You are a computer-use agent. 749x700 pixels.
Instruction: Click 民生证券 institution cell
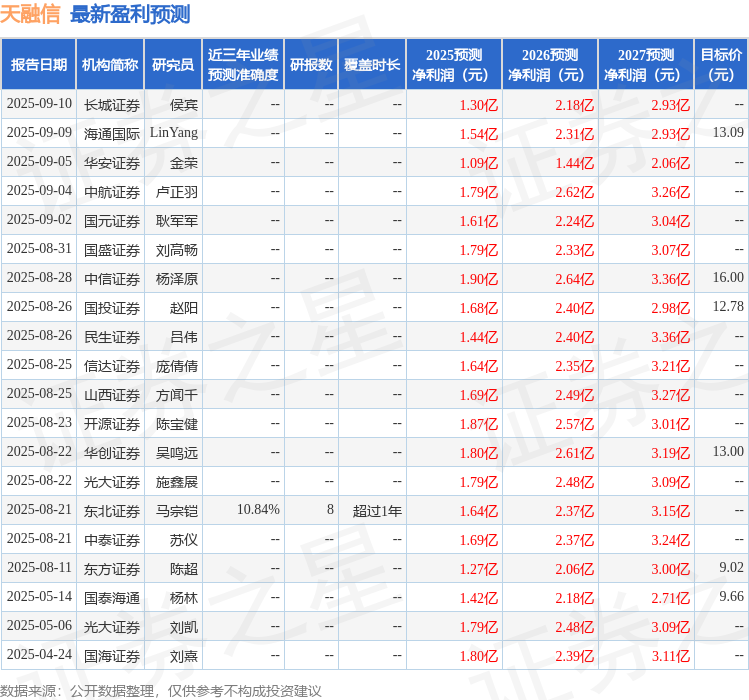click(112, 337)
